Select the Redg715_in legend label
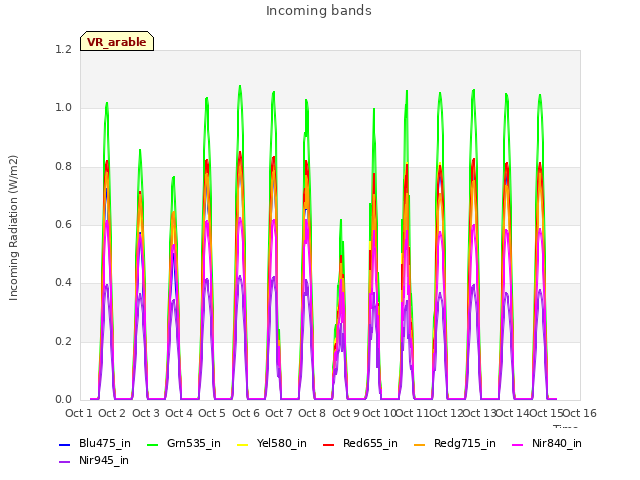Viewport: 640px width, 480px height. [465, 443]
